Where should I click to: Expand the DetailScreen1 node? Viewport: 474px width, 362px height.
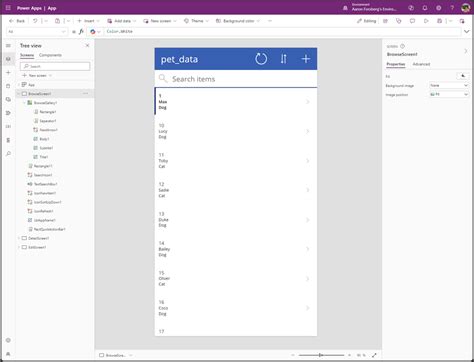tap(19, 238)
